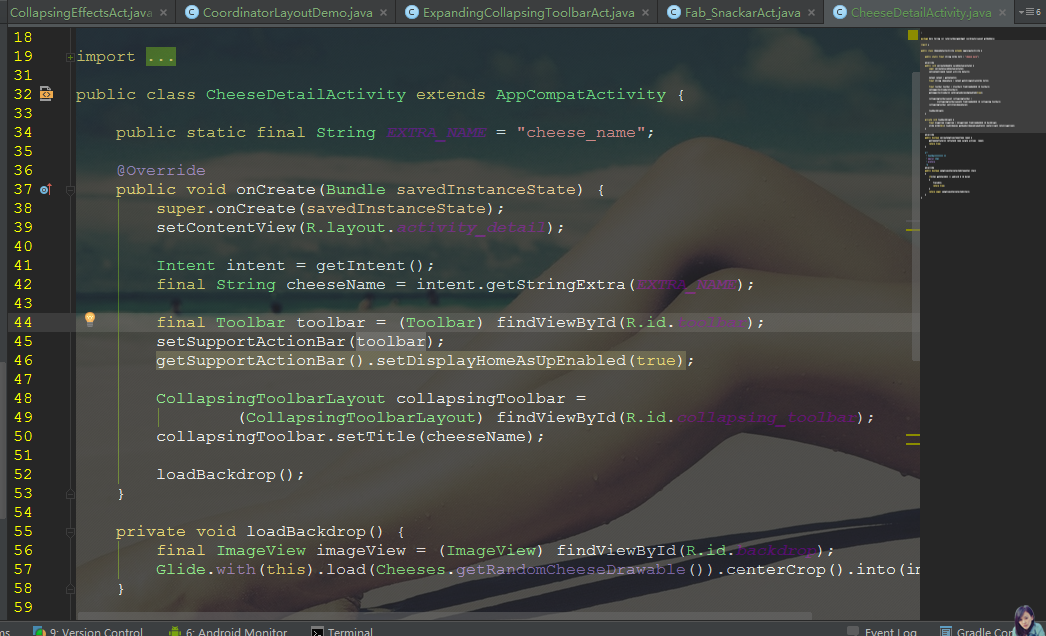Screen dimensions: 1046x636
Task: Expand the collapsed import statements
Action: coord(70,57)
